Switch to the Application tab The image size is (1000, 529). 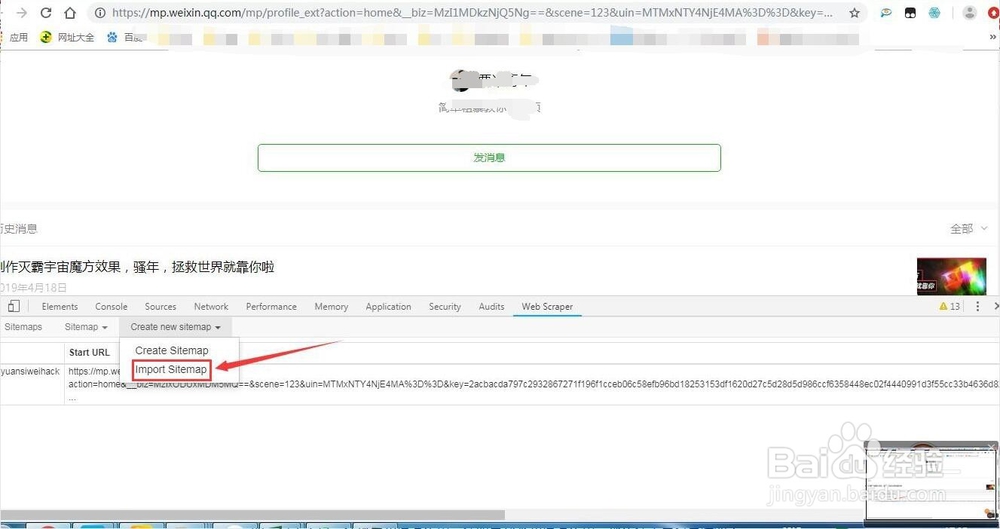(388, 306)
